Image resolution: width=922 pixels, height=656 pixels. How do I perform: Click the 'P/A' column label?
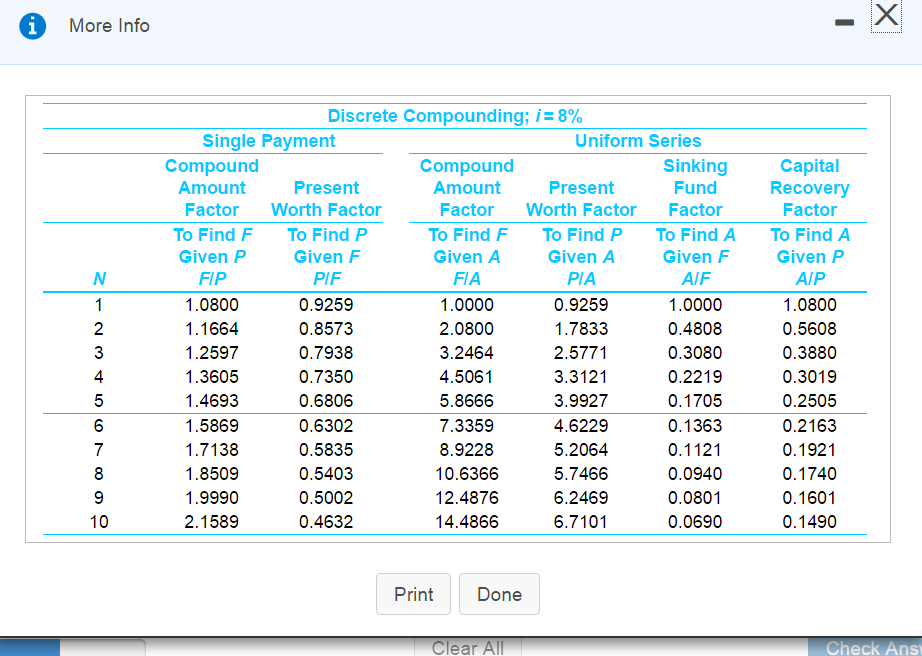coord(582,279)
